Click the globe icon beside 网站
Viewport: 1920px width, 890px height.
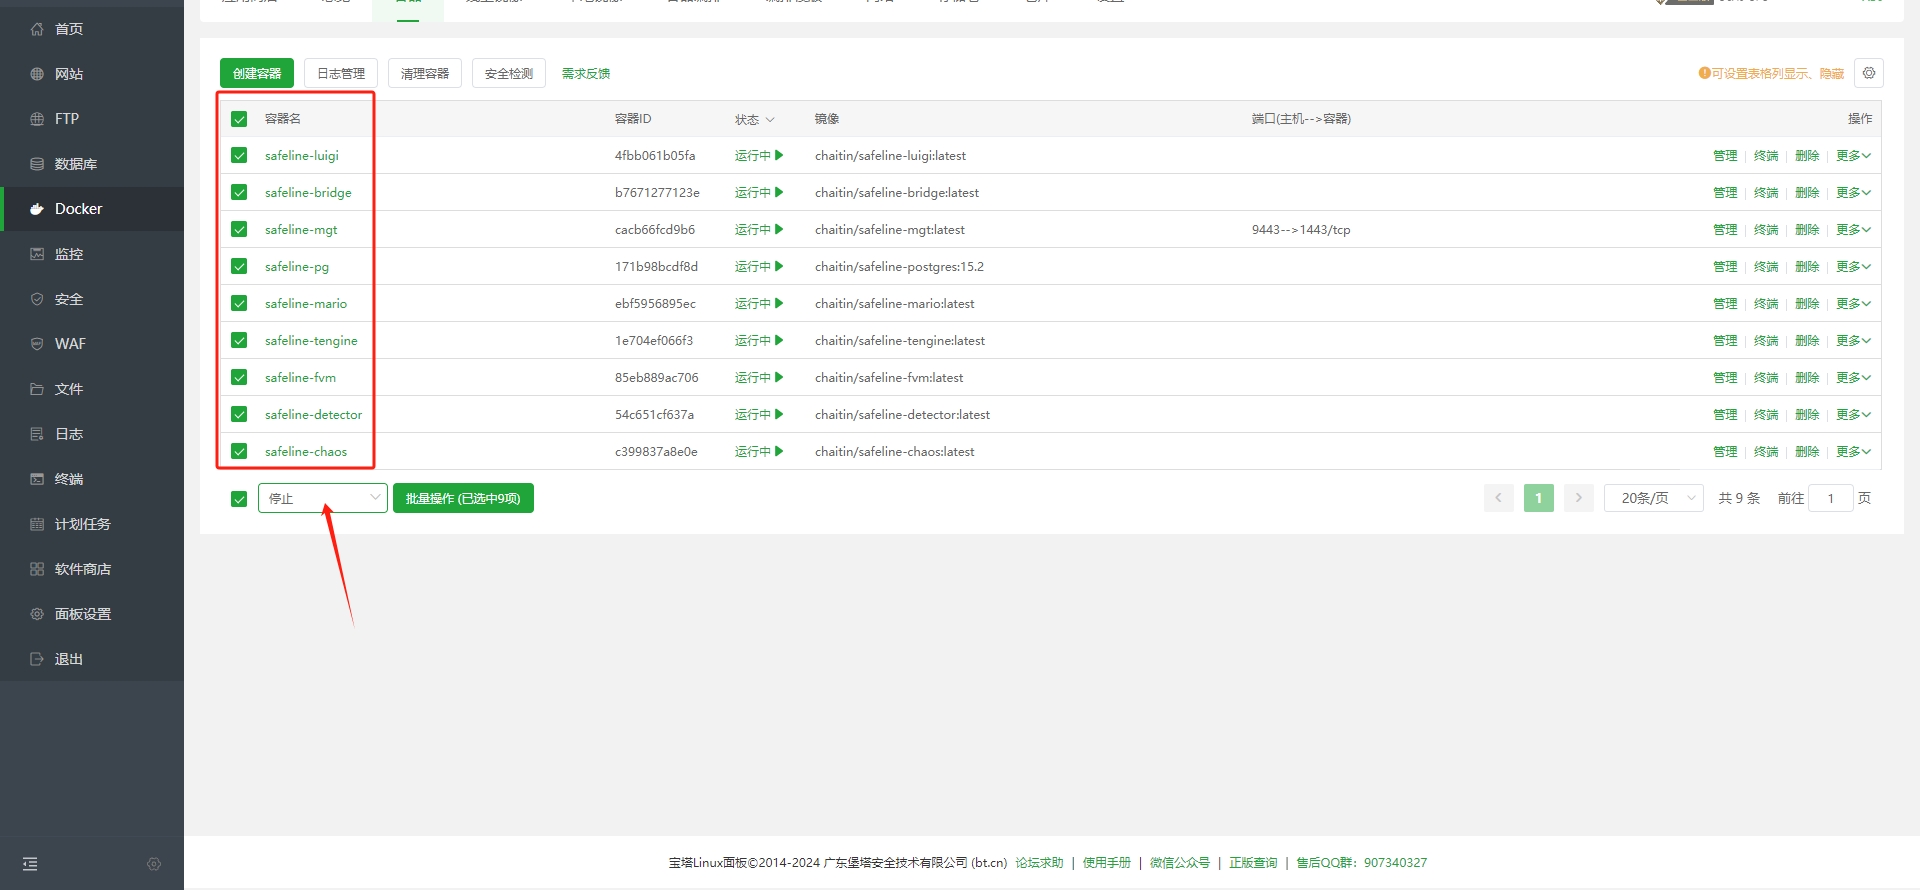tap(37, 74)
